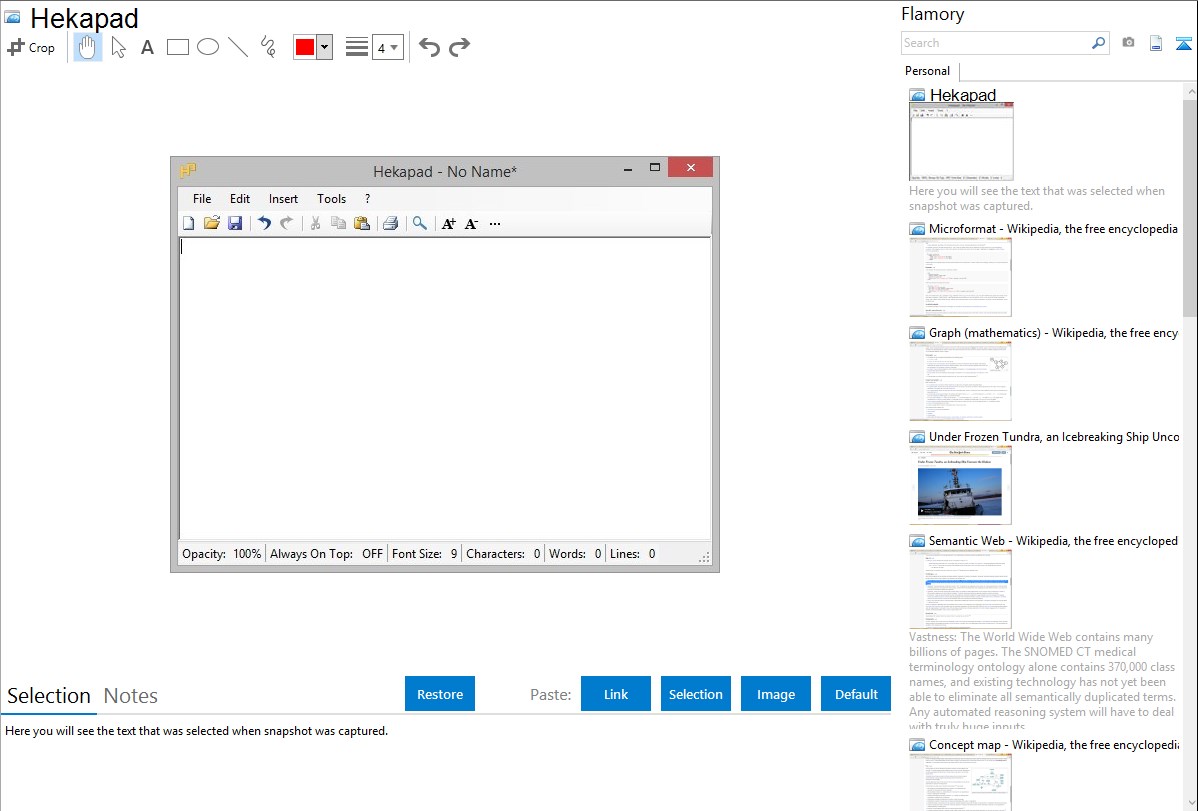Activate the hand pan tool
Image resolution: width=1198 pixels, height=811 pixels.
88,47
